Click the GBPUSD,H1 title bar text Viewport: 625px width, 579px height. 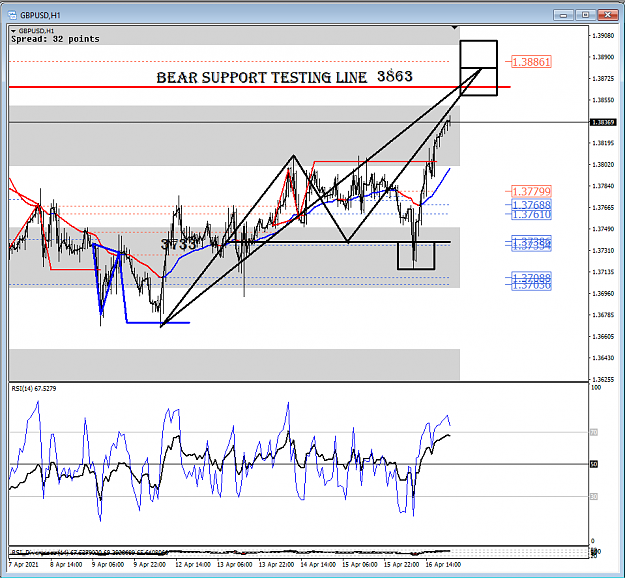point(40,15)
